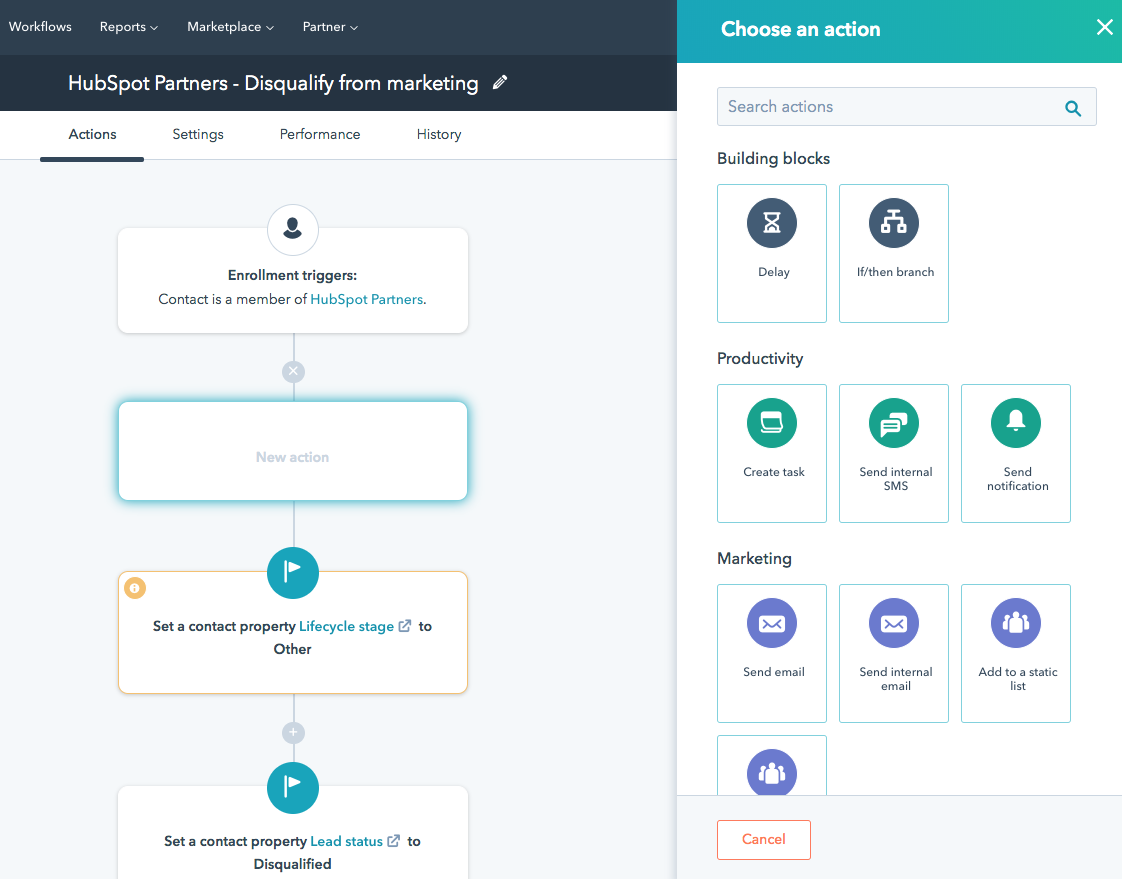
Task: Click the 'Disqualified' value text
Action: [x=293, y=864]
